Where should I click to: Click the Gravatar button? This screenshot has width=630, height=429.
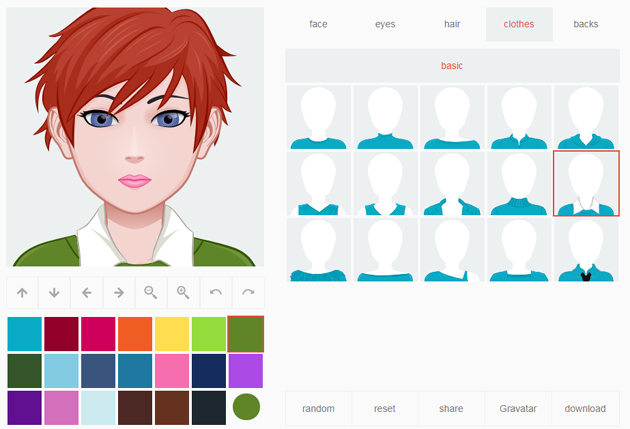518,409
